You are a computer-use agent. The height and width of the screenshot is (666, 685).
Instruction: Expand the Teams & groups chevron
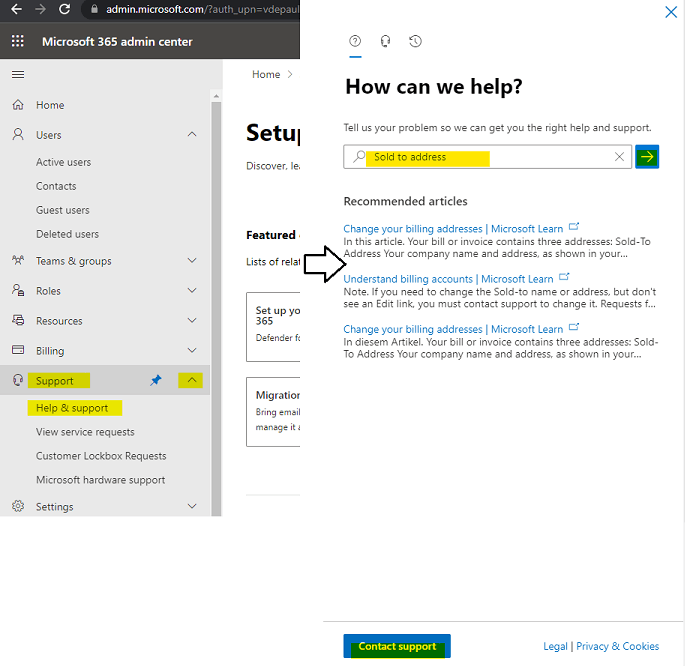coord(192,261)
